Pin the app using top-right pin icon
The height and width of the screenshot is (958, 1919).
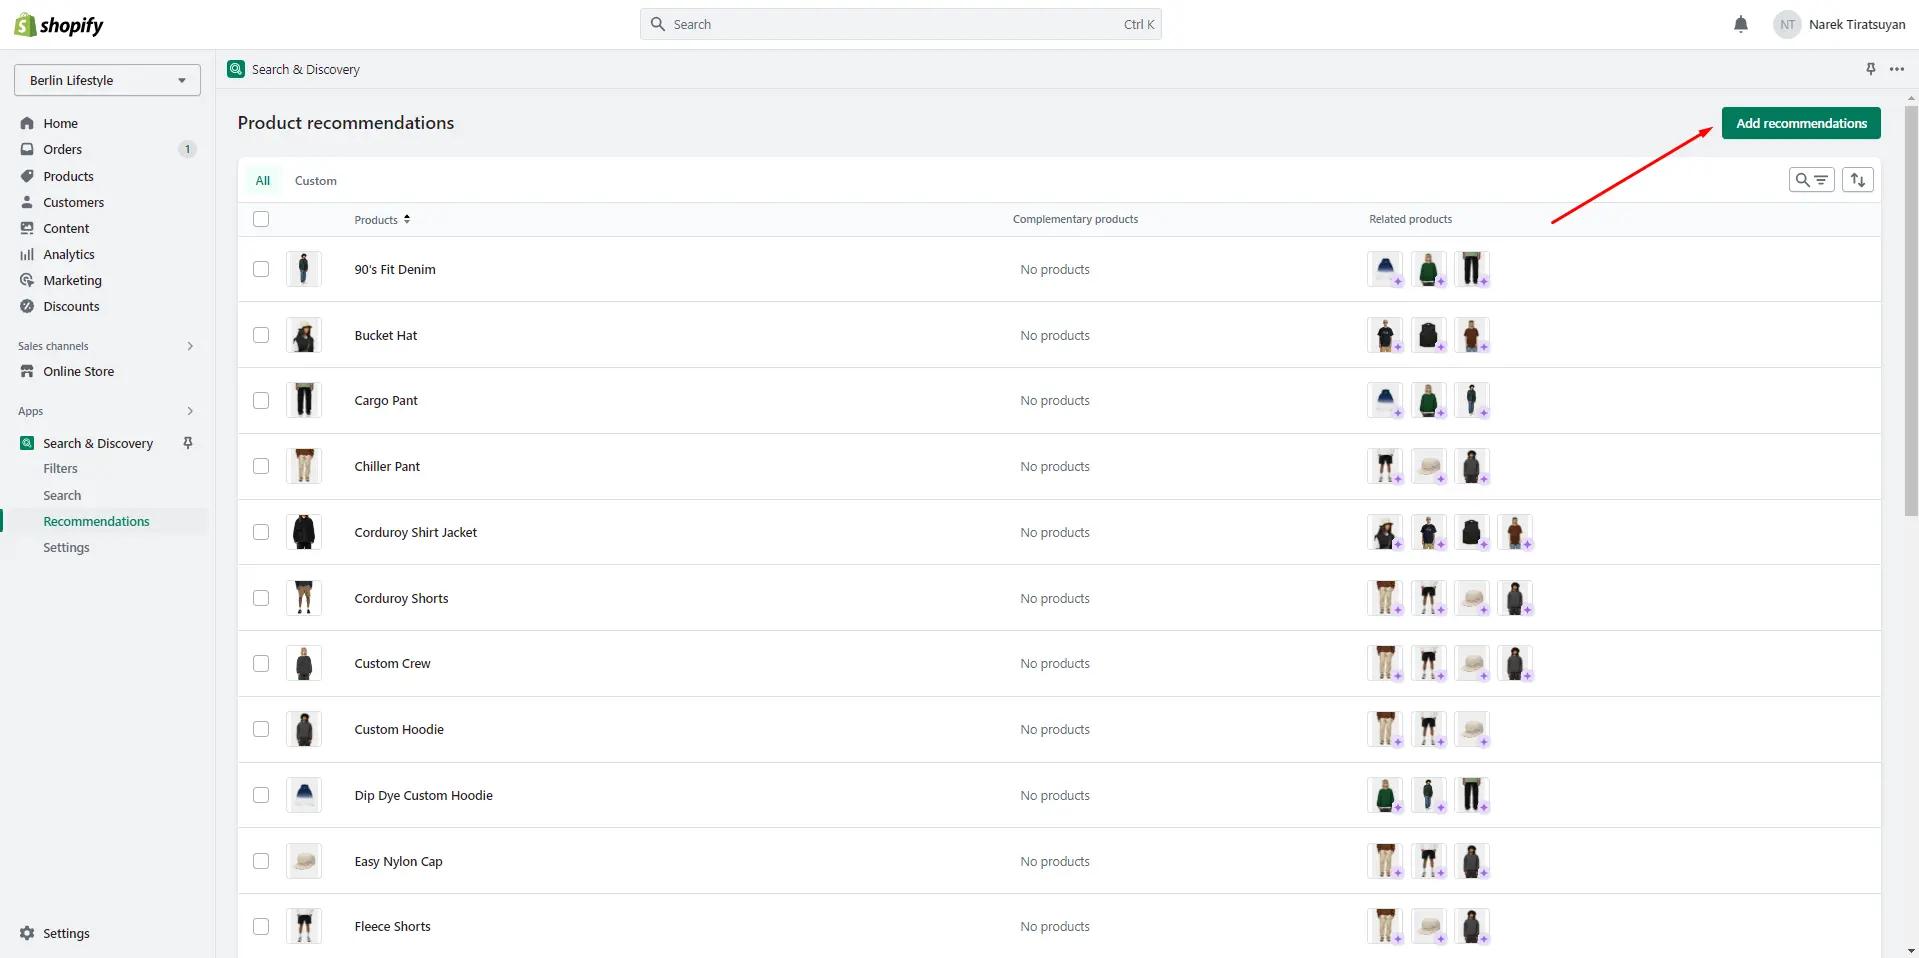click(1870, 69)
